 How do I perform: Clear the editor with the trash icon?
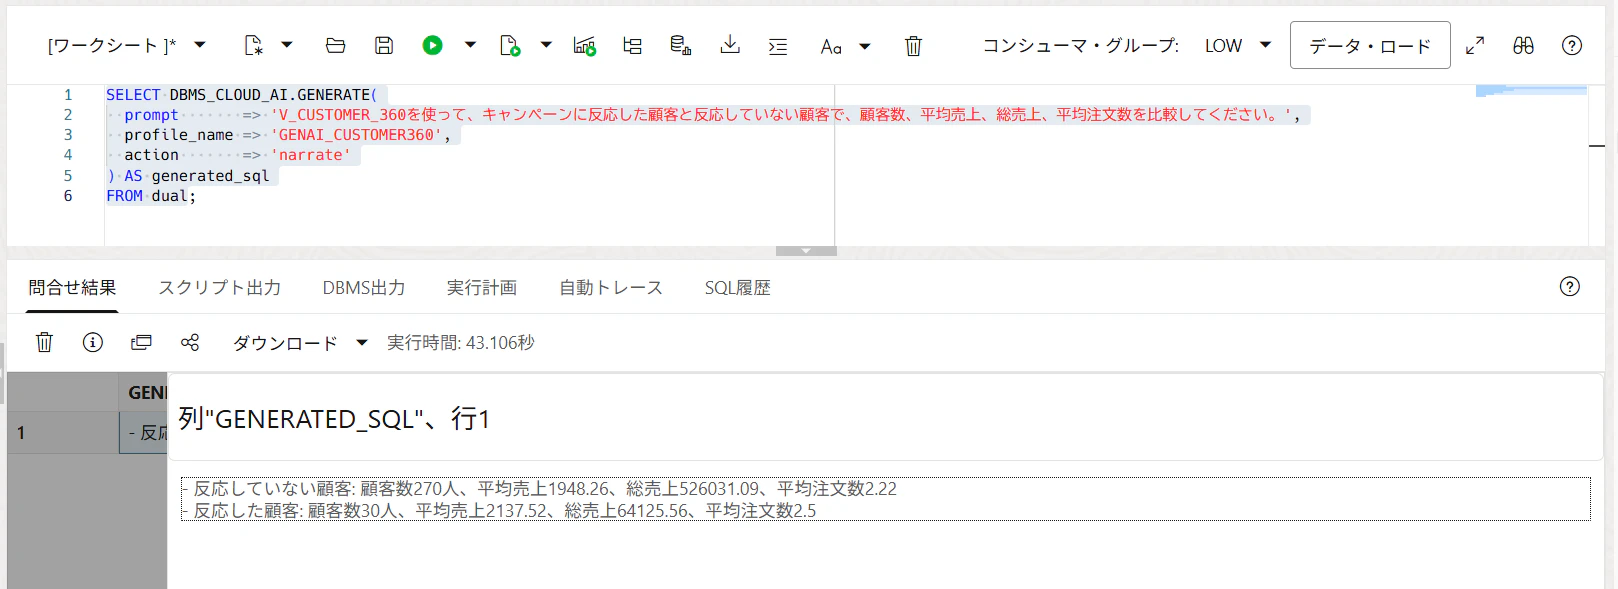[913, 46]
